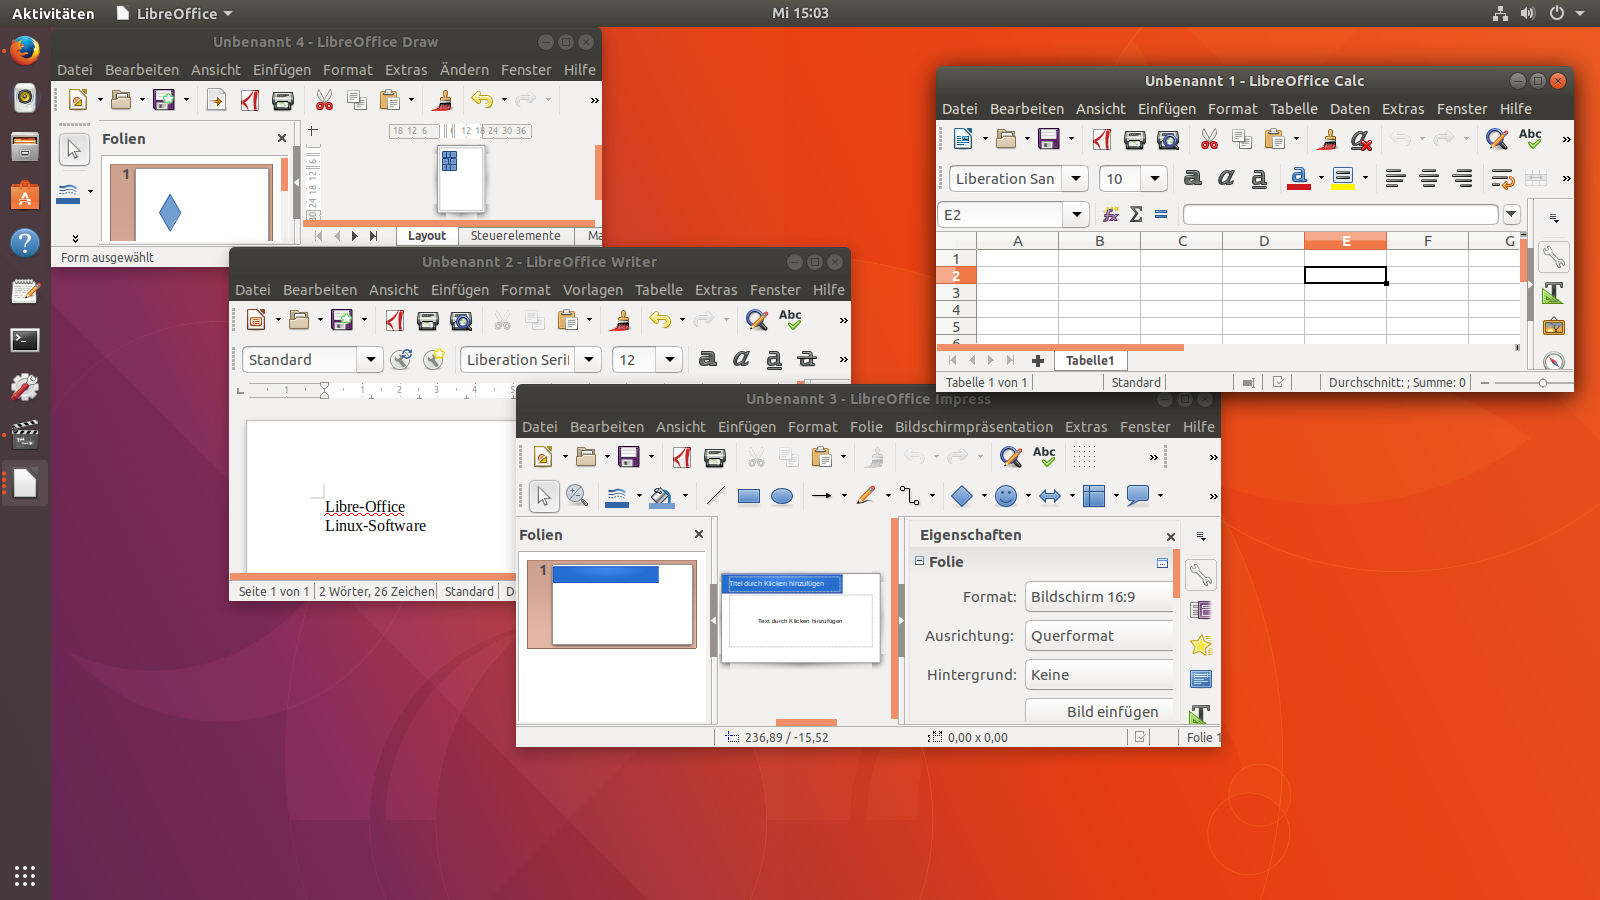
Task: Toggle the grid display in Impress toolbar
Action: [1085, 457]
